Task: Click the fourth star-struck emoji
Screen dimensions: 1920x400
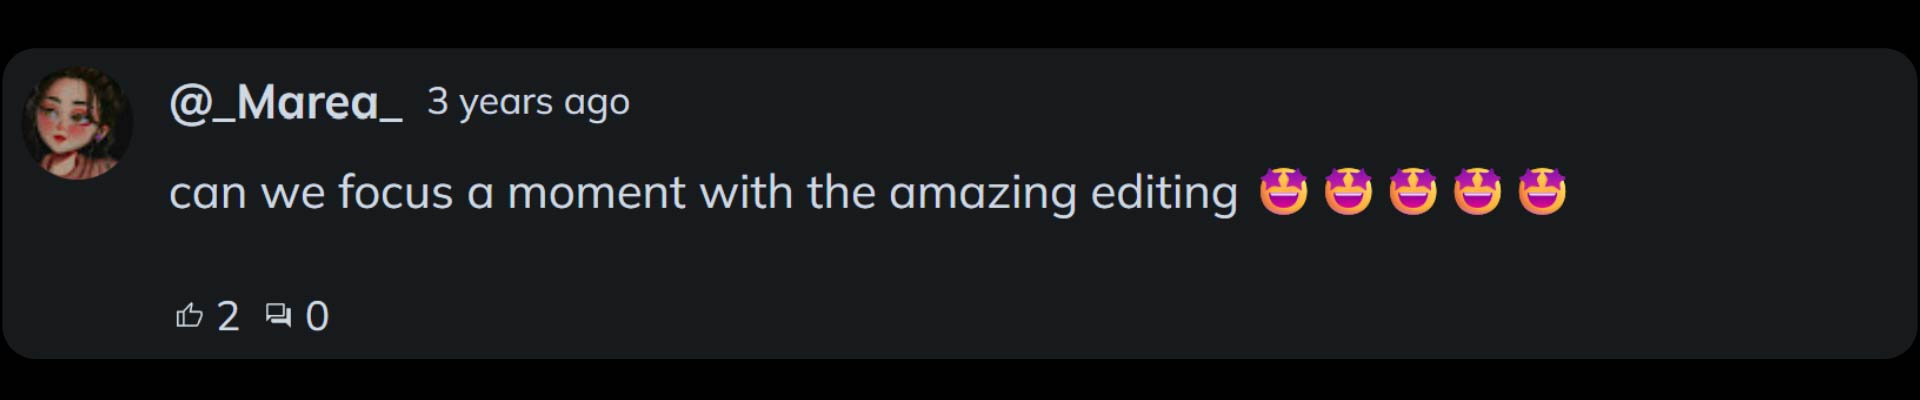Action: click(x=1477, y=191)
